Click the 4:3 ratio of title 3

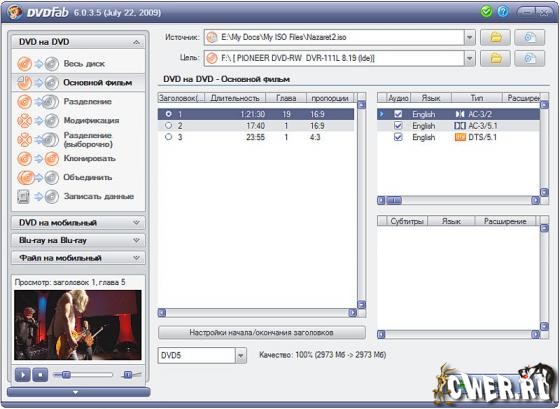tap(315, 137)
